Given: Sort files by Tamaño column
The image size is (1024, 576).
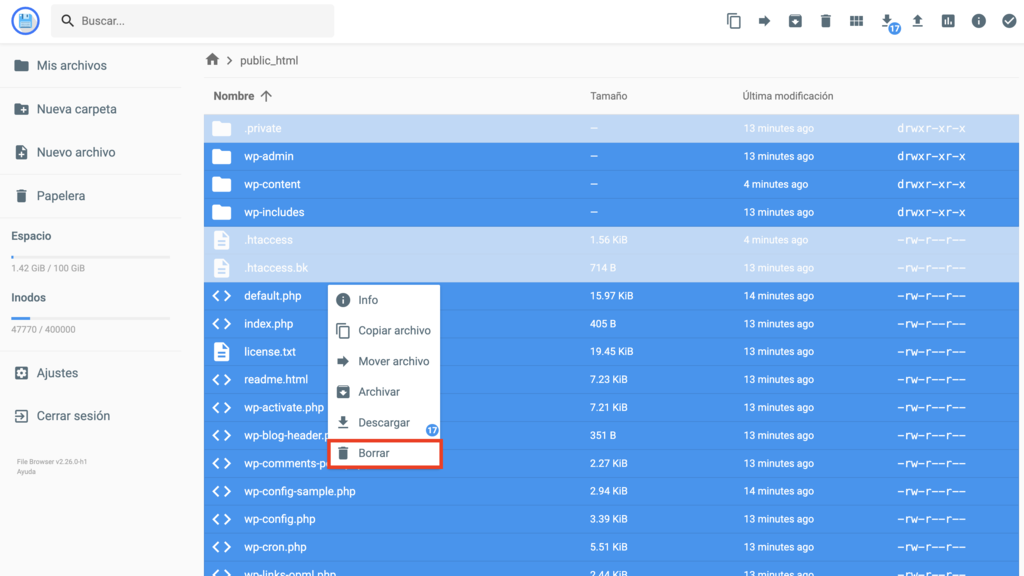Looking at the screenshot, I should (x=608, y=96).
